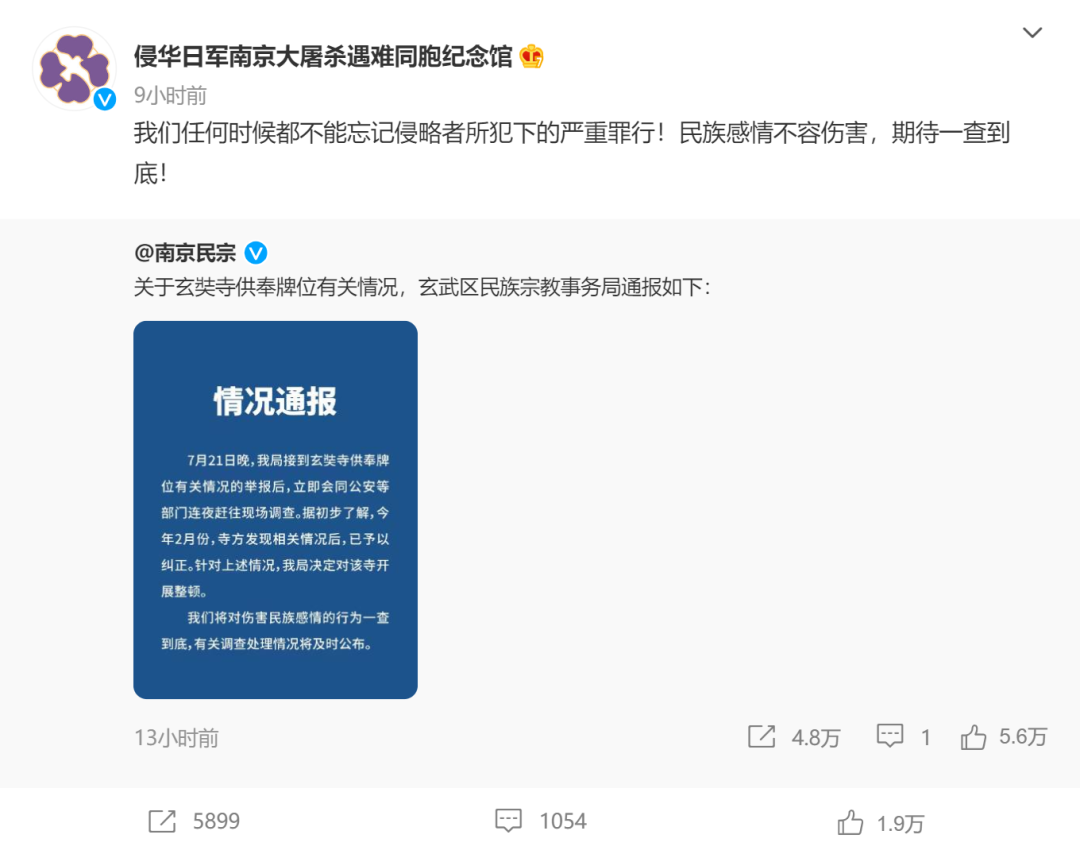Enlarge the 情况通报 image thumbnail
The image size is (1080, 854).
pos(276,510)
